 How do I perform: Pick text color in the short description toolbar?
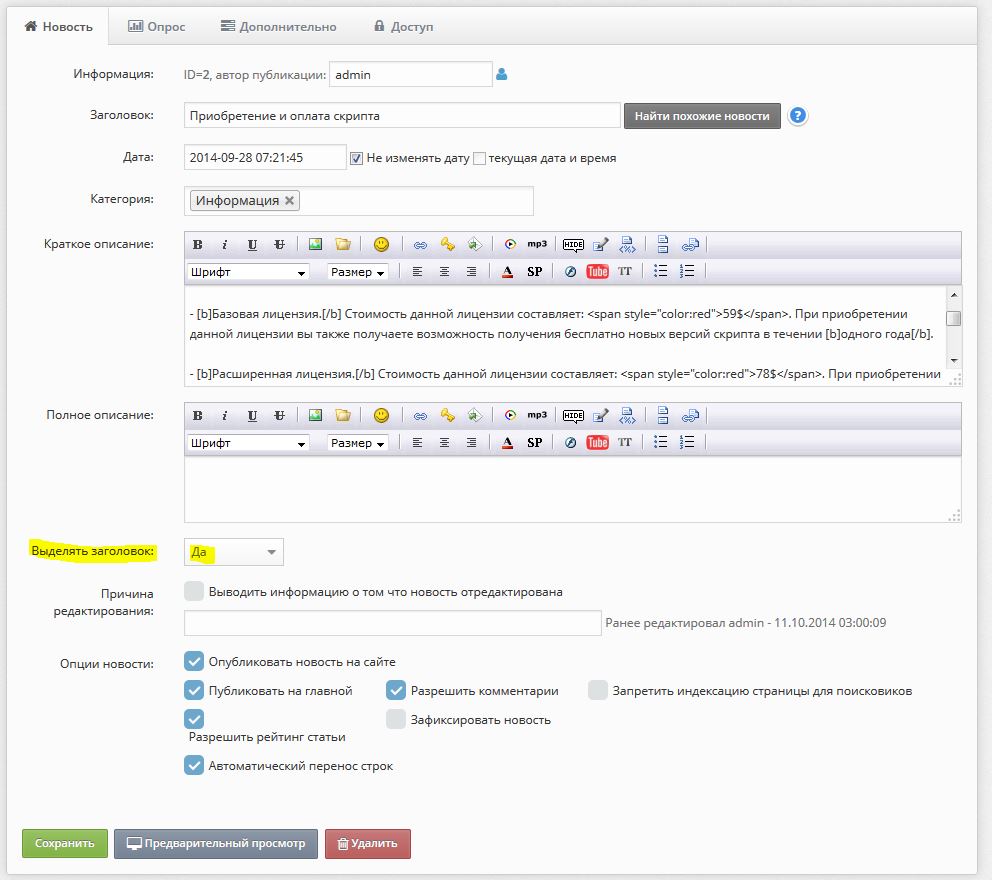coord(507,272)
